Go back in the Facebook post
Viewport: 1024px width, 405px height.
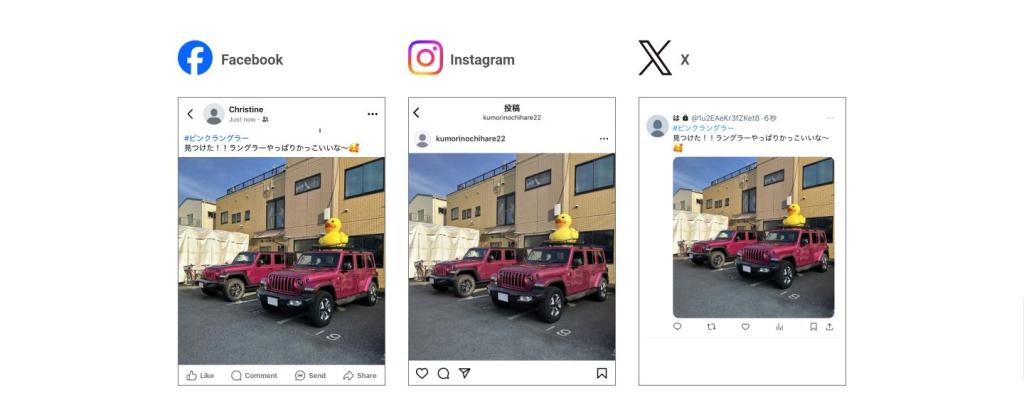click(x=190, y=114)
